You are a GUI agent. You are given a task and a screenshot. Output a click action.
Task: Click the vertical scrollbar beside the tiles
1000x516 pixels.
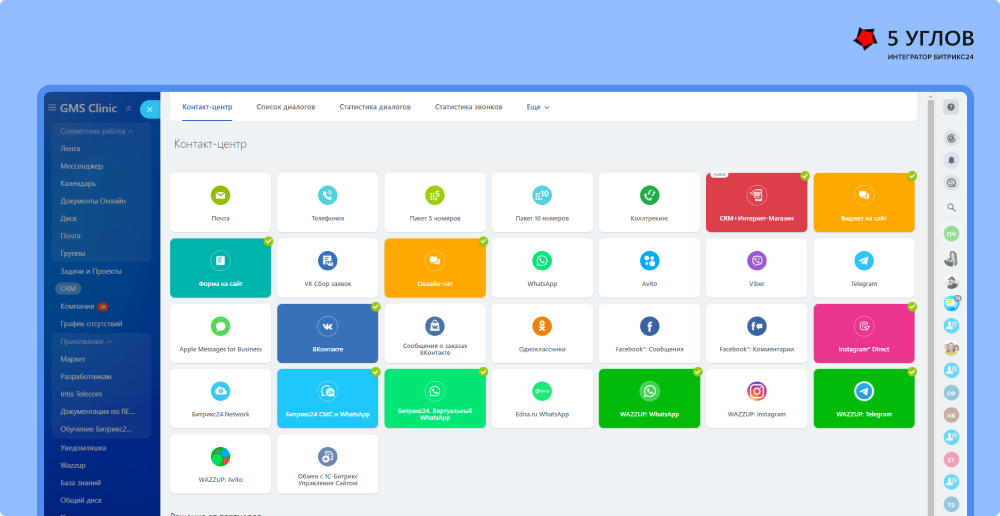click(x=930, y=300)
